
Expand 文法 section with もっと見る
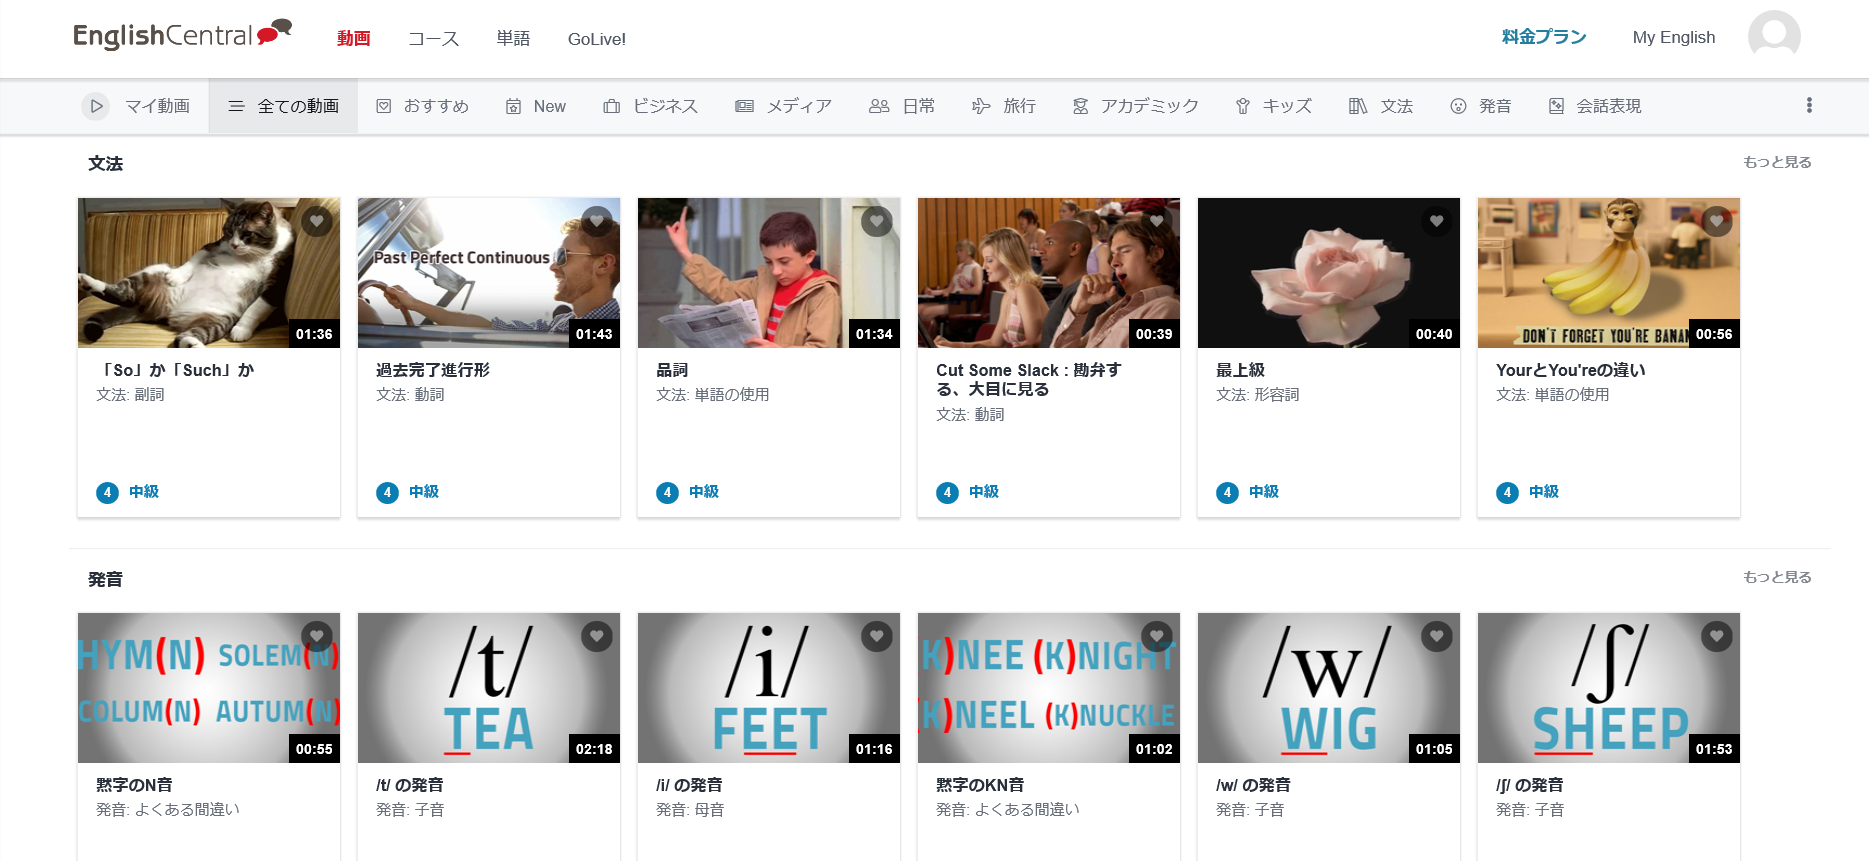click(x=1776, y=162)
